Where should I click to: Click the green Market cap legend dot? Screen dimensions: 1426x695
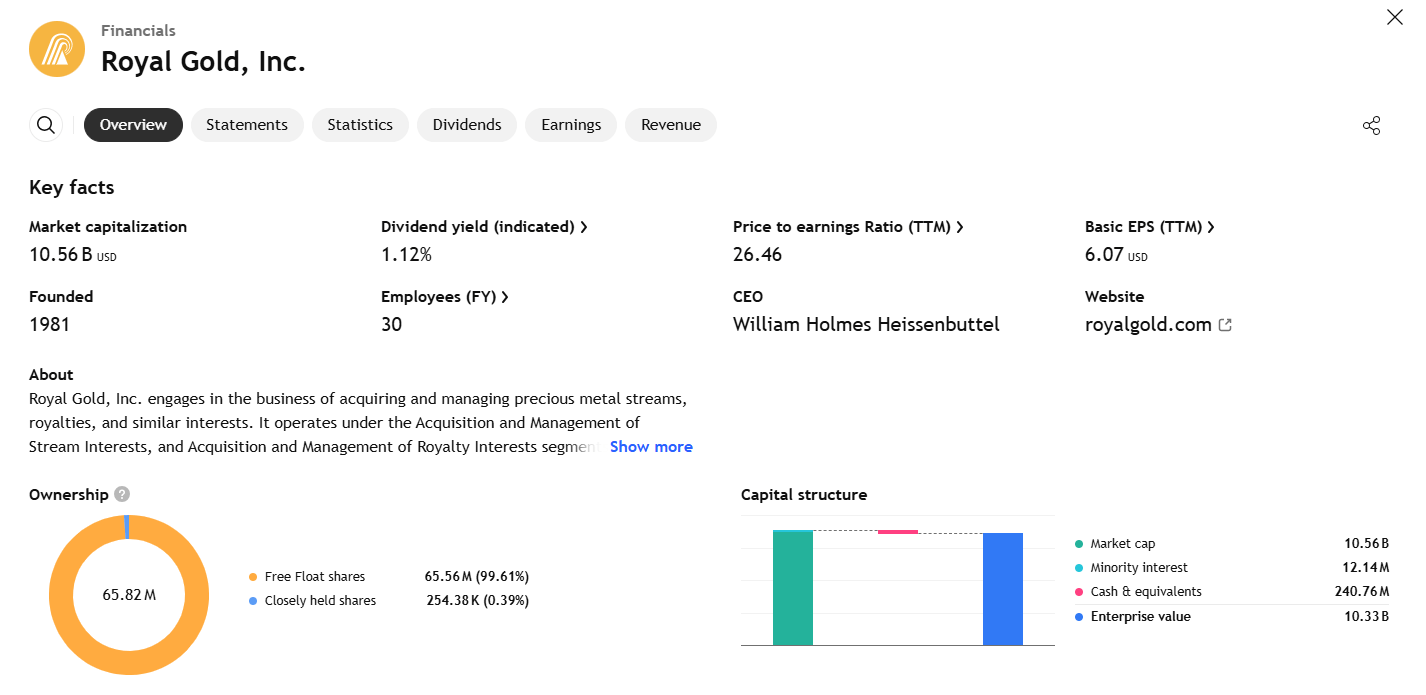[x=1079, y=544]
